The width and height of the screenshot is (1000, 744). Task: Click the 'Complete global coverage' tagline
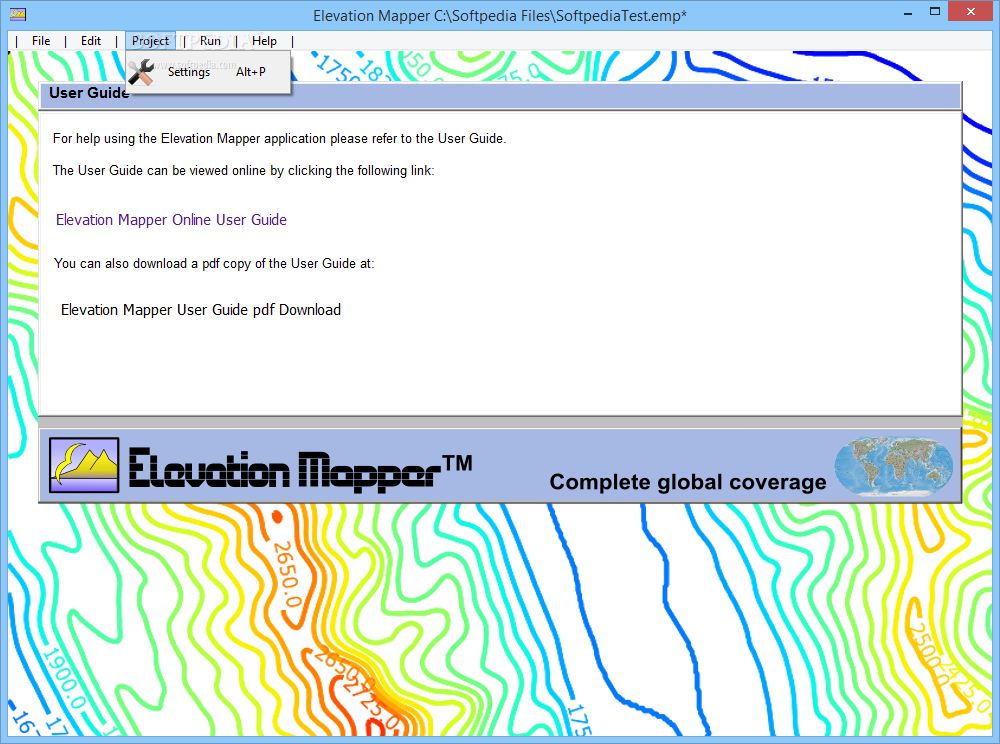coord(688,482)
